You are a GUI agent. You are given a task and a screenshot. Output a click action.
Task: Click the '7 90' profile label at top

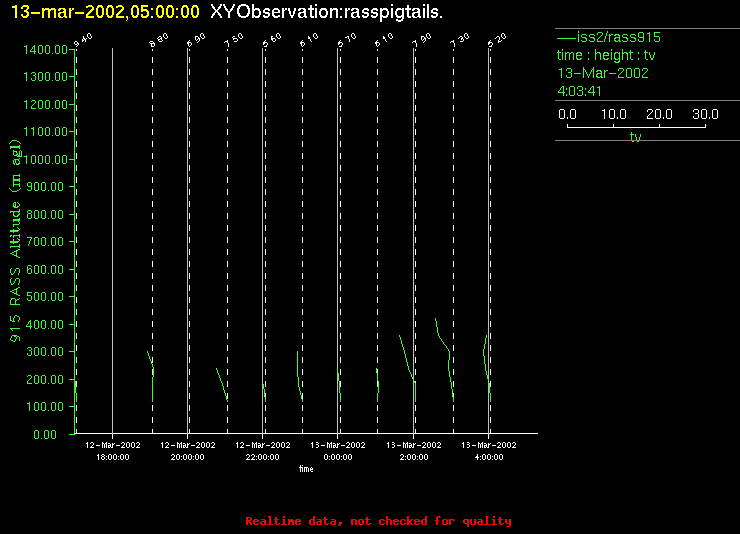point(421,41)
